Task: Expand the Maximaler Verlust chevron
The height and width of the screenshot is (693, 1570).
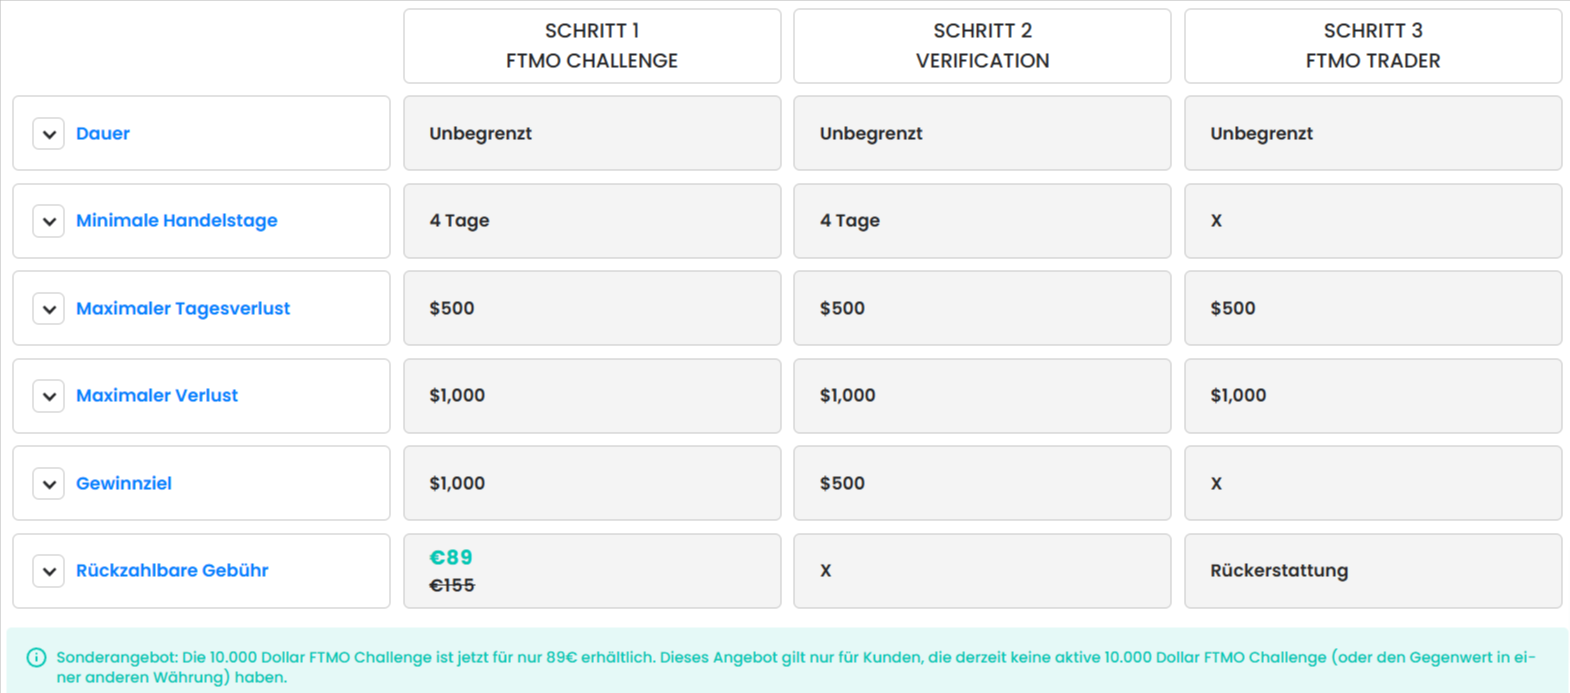Action: click(48, 396)
